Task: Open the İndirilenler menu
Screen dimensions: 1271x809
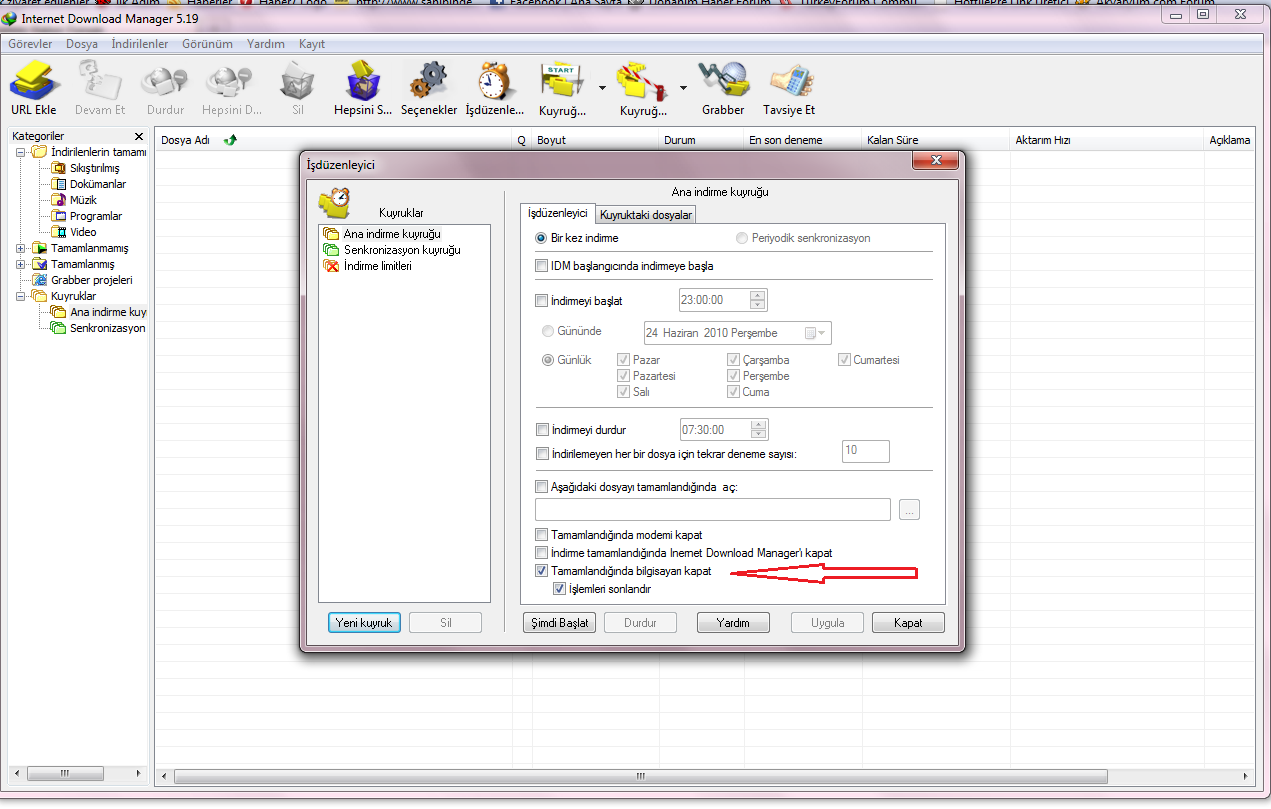Action: (140, 44)
